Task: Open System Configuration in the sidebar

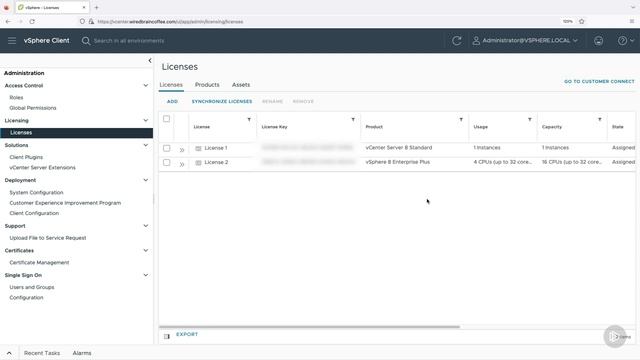Action: 36,193
